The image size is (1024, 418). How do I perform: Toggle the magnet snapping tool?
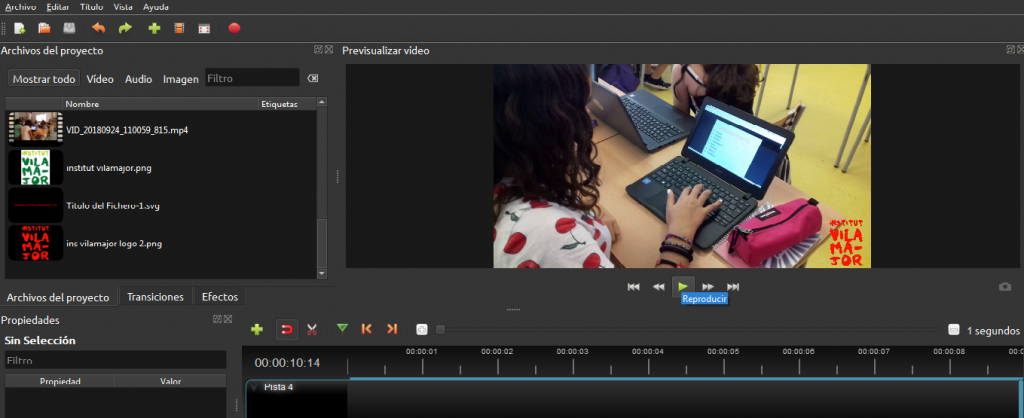[286, 329]
